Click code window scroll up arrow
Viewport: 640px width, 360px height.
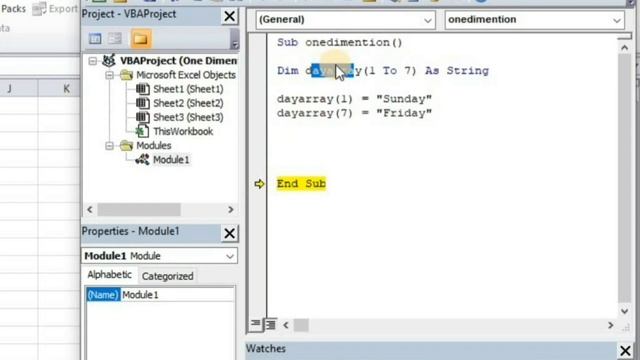coord(624,48)
